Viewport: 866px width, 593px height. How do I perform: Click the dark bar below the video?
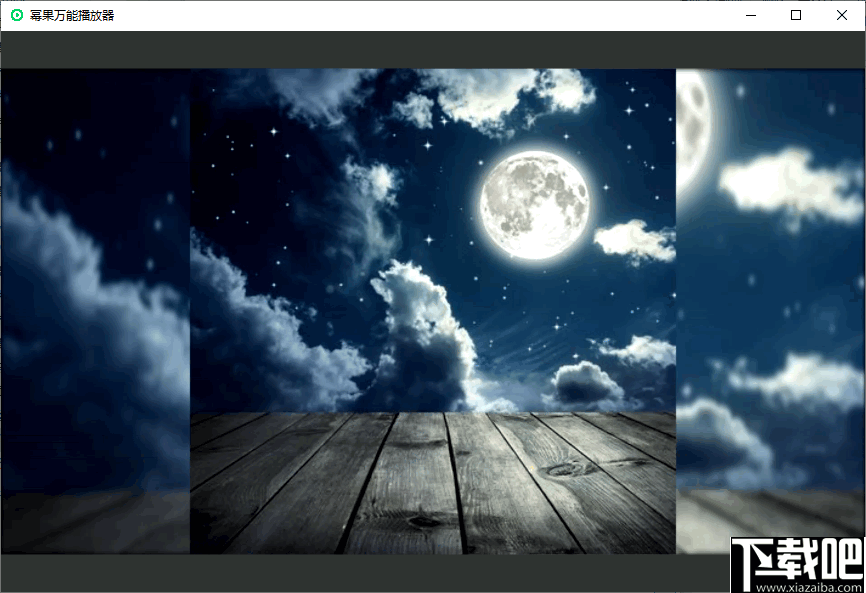pos(365,573)
